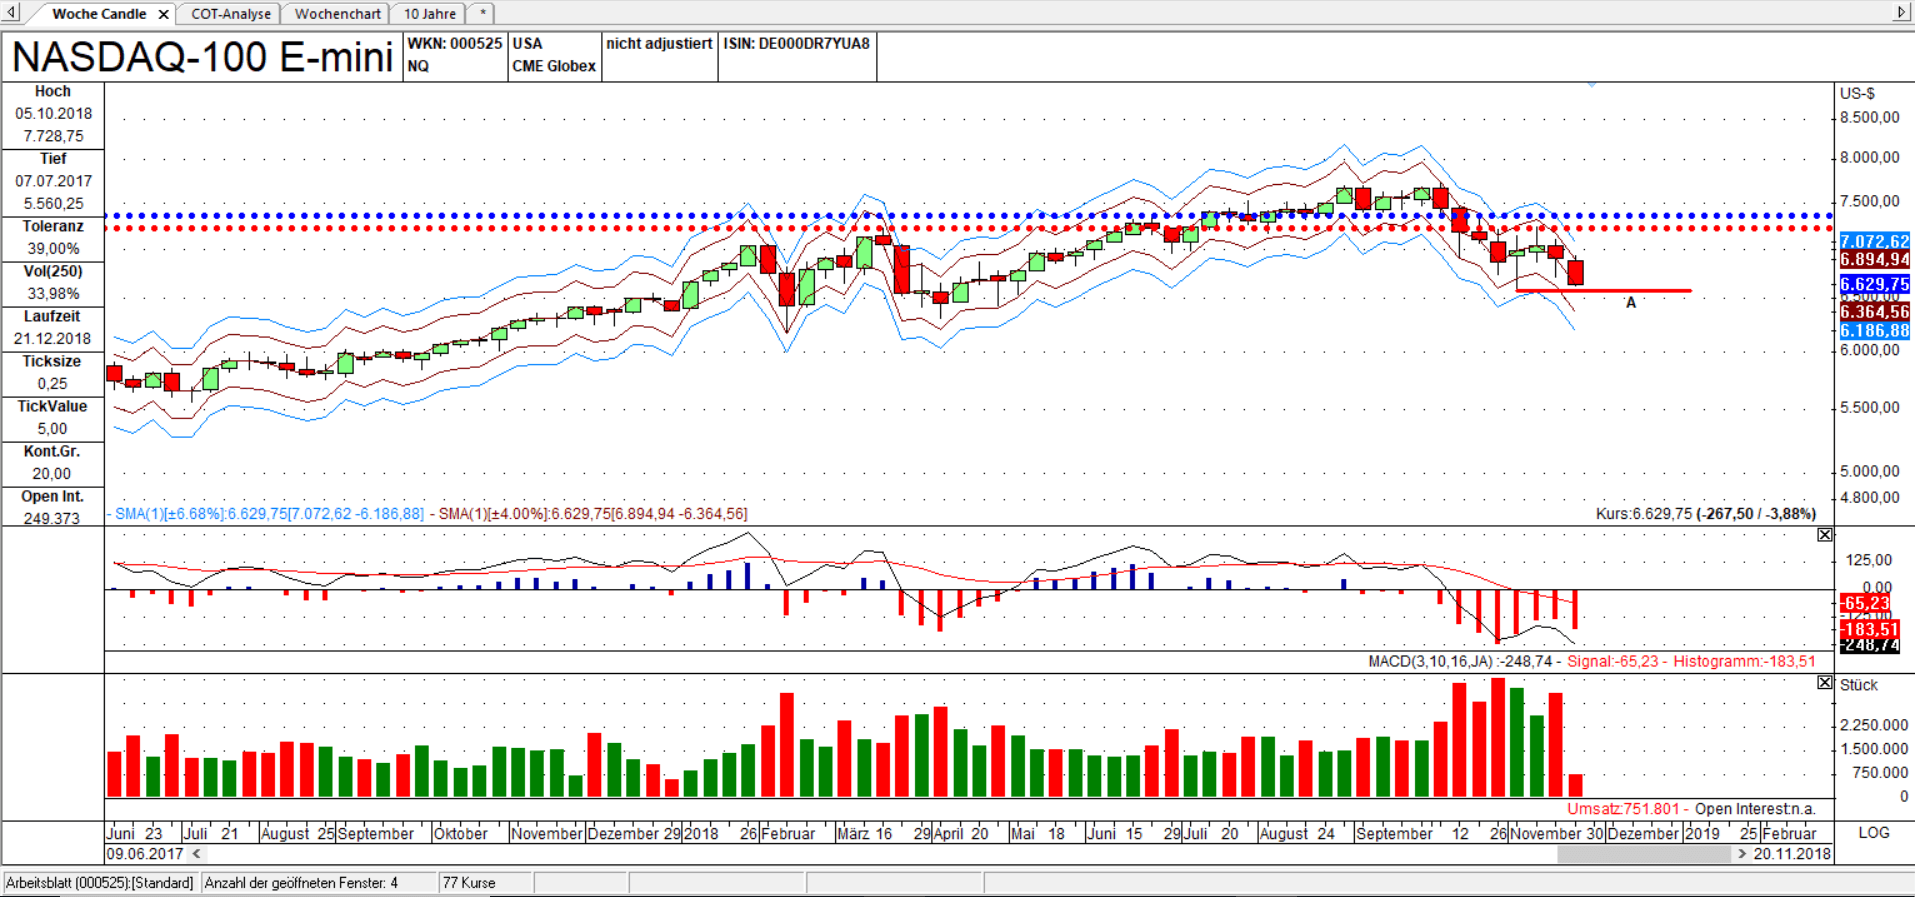
Task: Click the Ticksize value 0,25
Action: pyautogui.click(x=53, y=383)
